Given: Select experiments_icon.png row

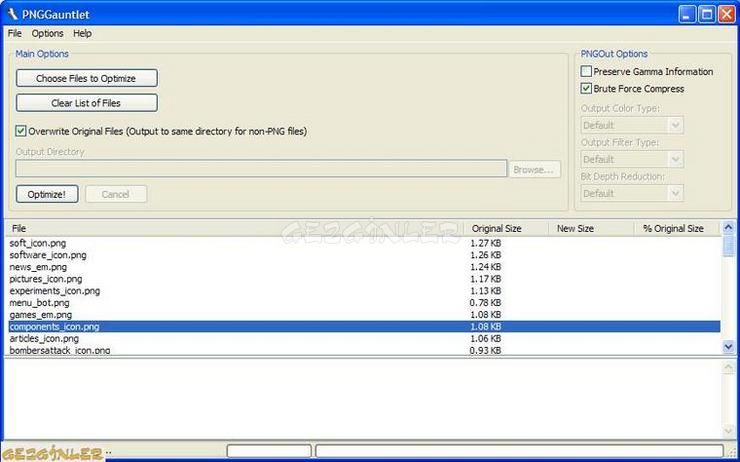Looking at the screenshot, I should click(x=364, y=291).
